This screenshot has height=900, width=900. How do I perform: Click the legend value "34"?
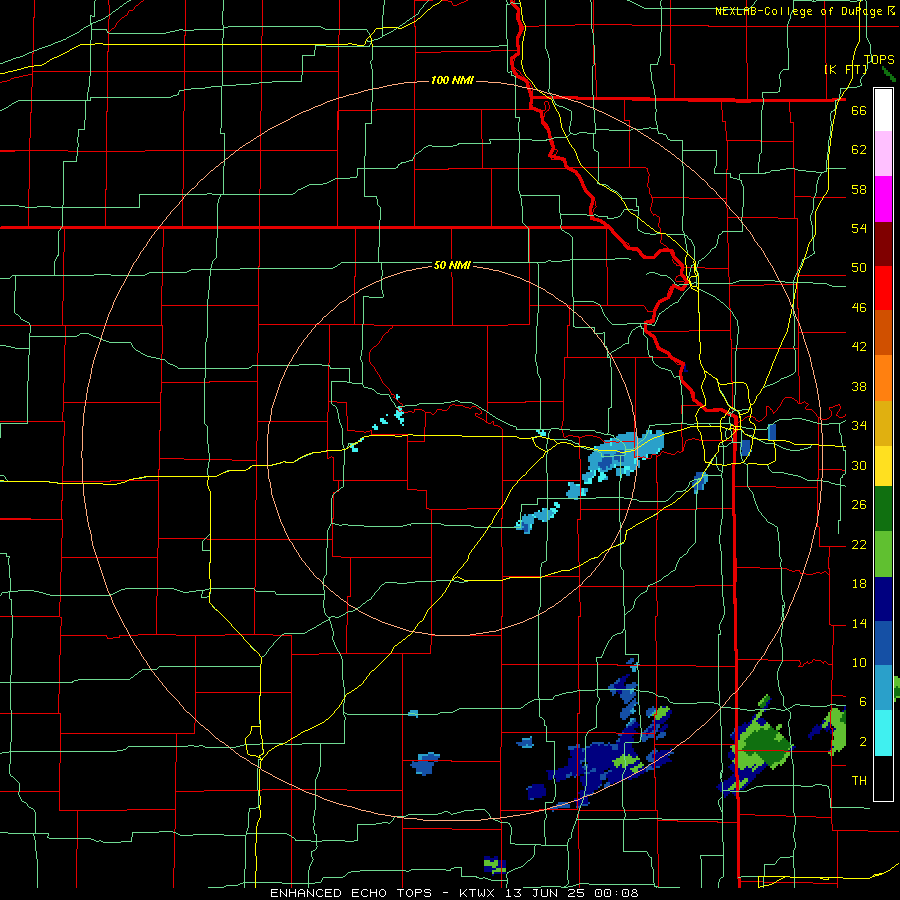point(859,426)
